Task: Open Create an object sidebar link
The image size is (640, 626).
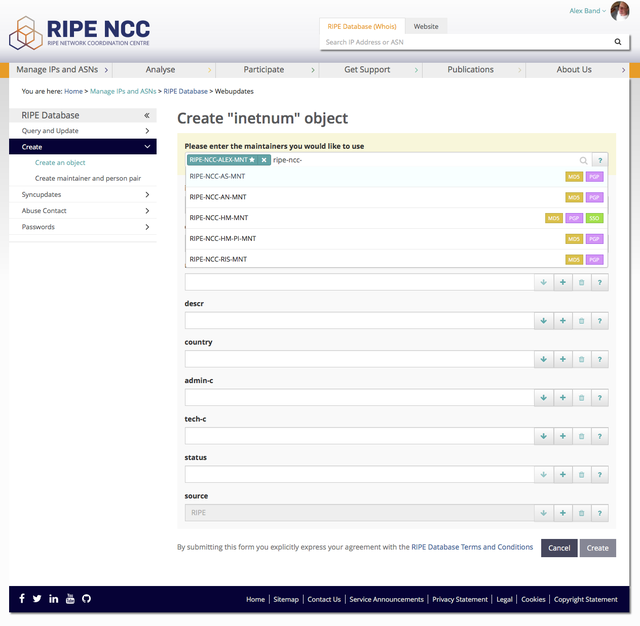Action: (60, 162)
